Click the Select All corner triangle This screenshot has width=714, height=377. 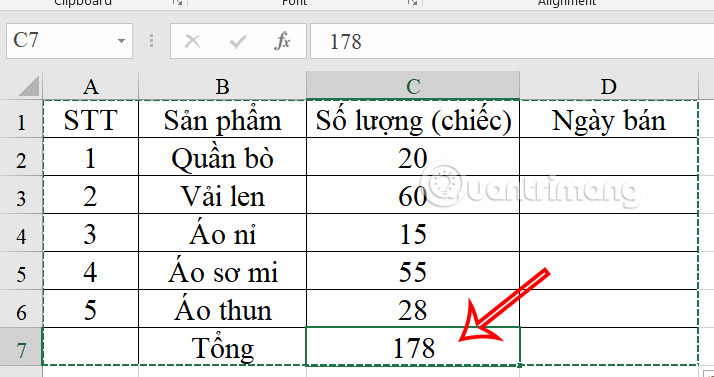pos(29,86)
